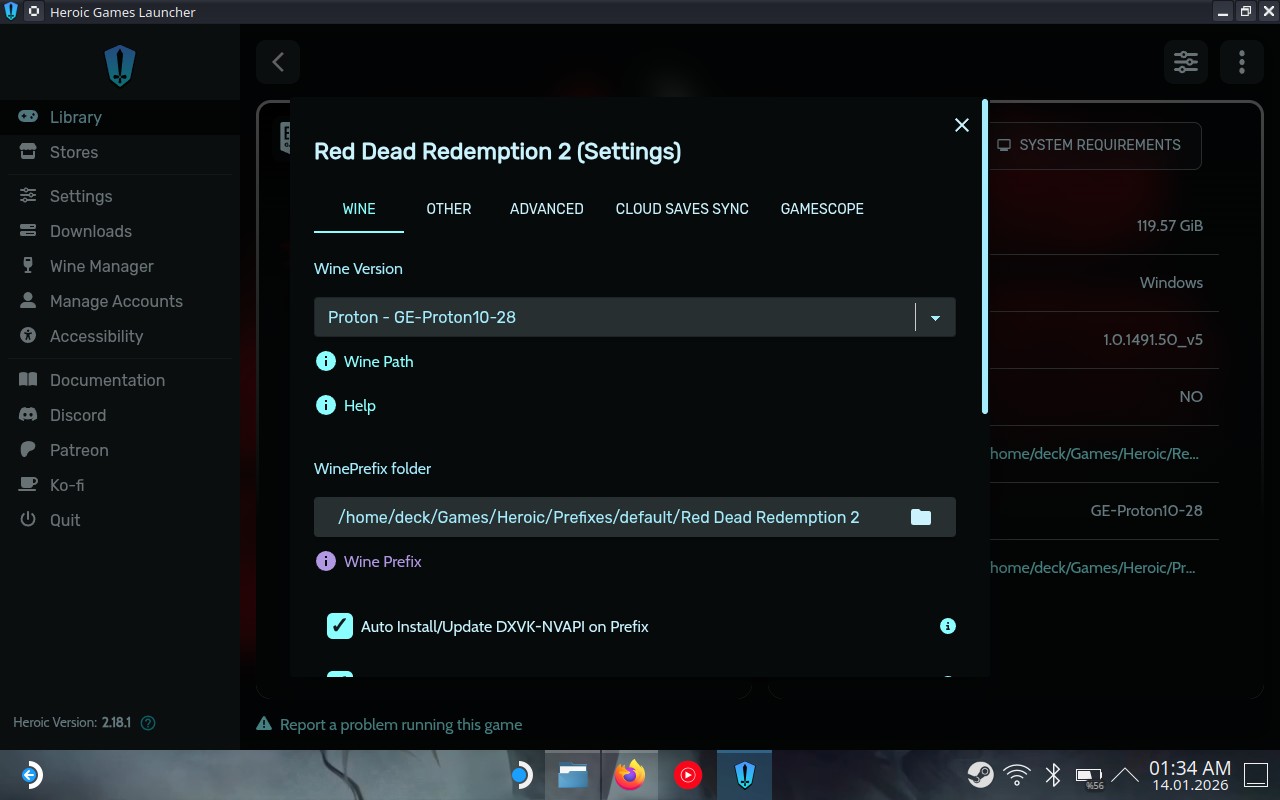Image resolution: width=1280 pixels, height=800 pixels.
Task: Open the Wine Version dropdown
Action: coord(635,317)
